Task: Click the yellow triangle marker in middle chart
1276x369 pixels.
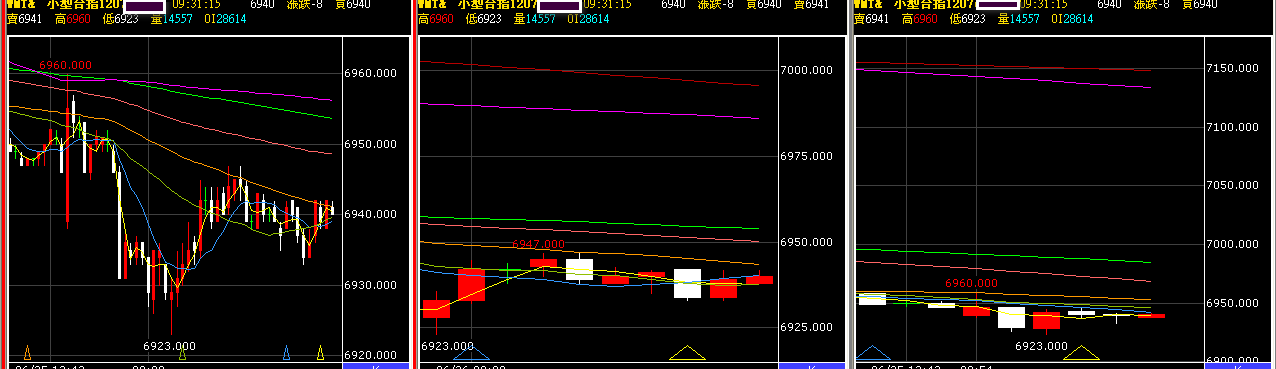Action: [687, 352]
